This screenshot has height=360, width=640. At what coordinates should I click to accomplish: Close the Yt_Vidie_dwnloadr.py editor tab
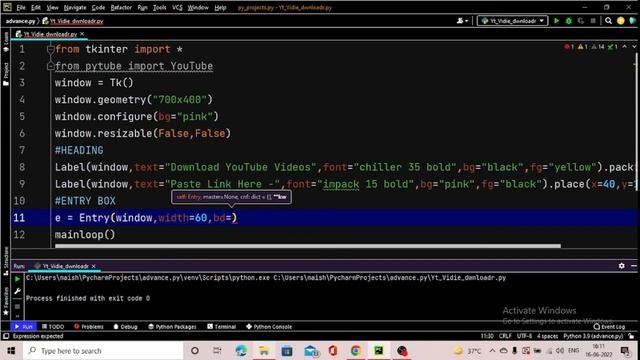[82, 34]
